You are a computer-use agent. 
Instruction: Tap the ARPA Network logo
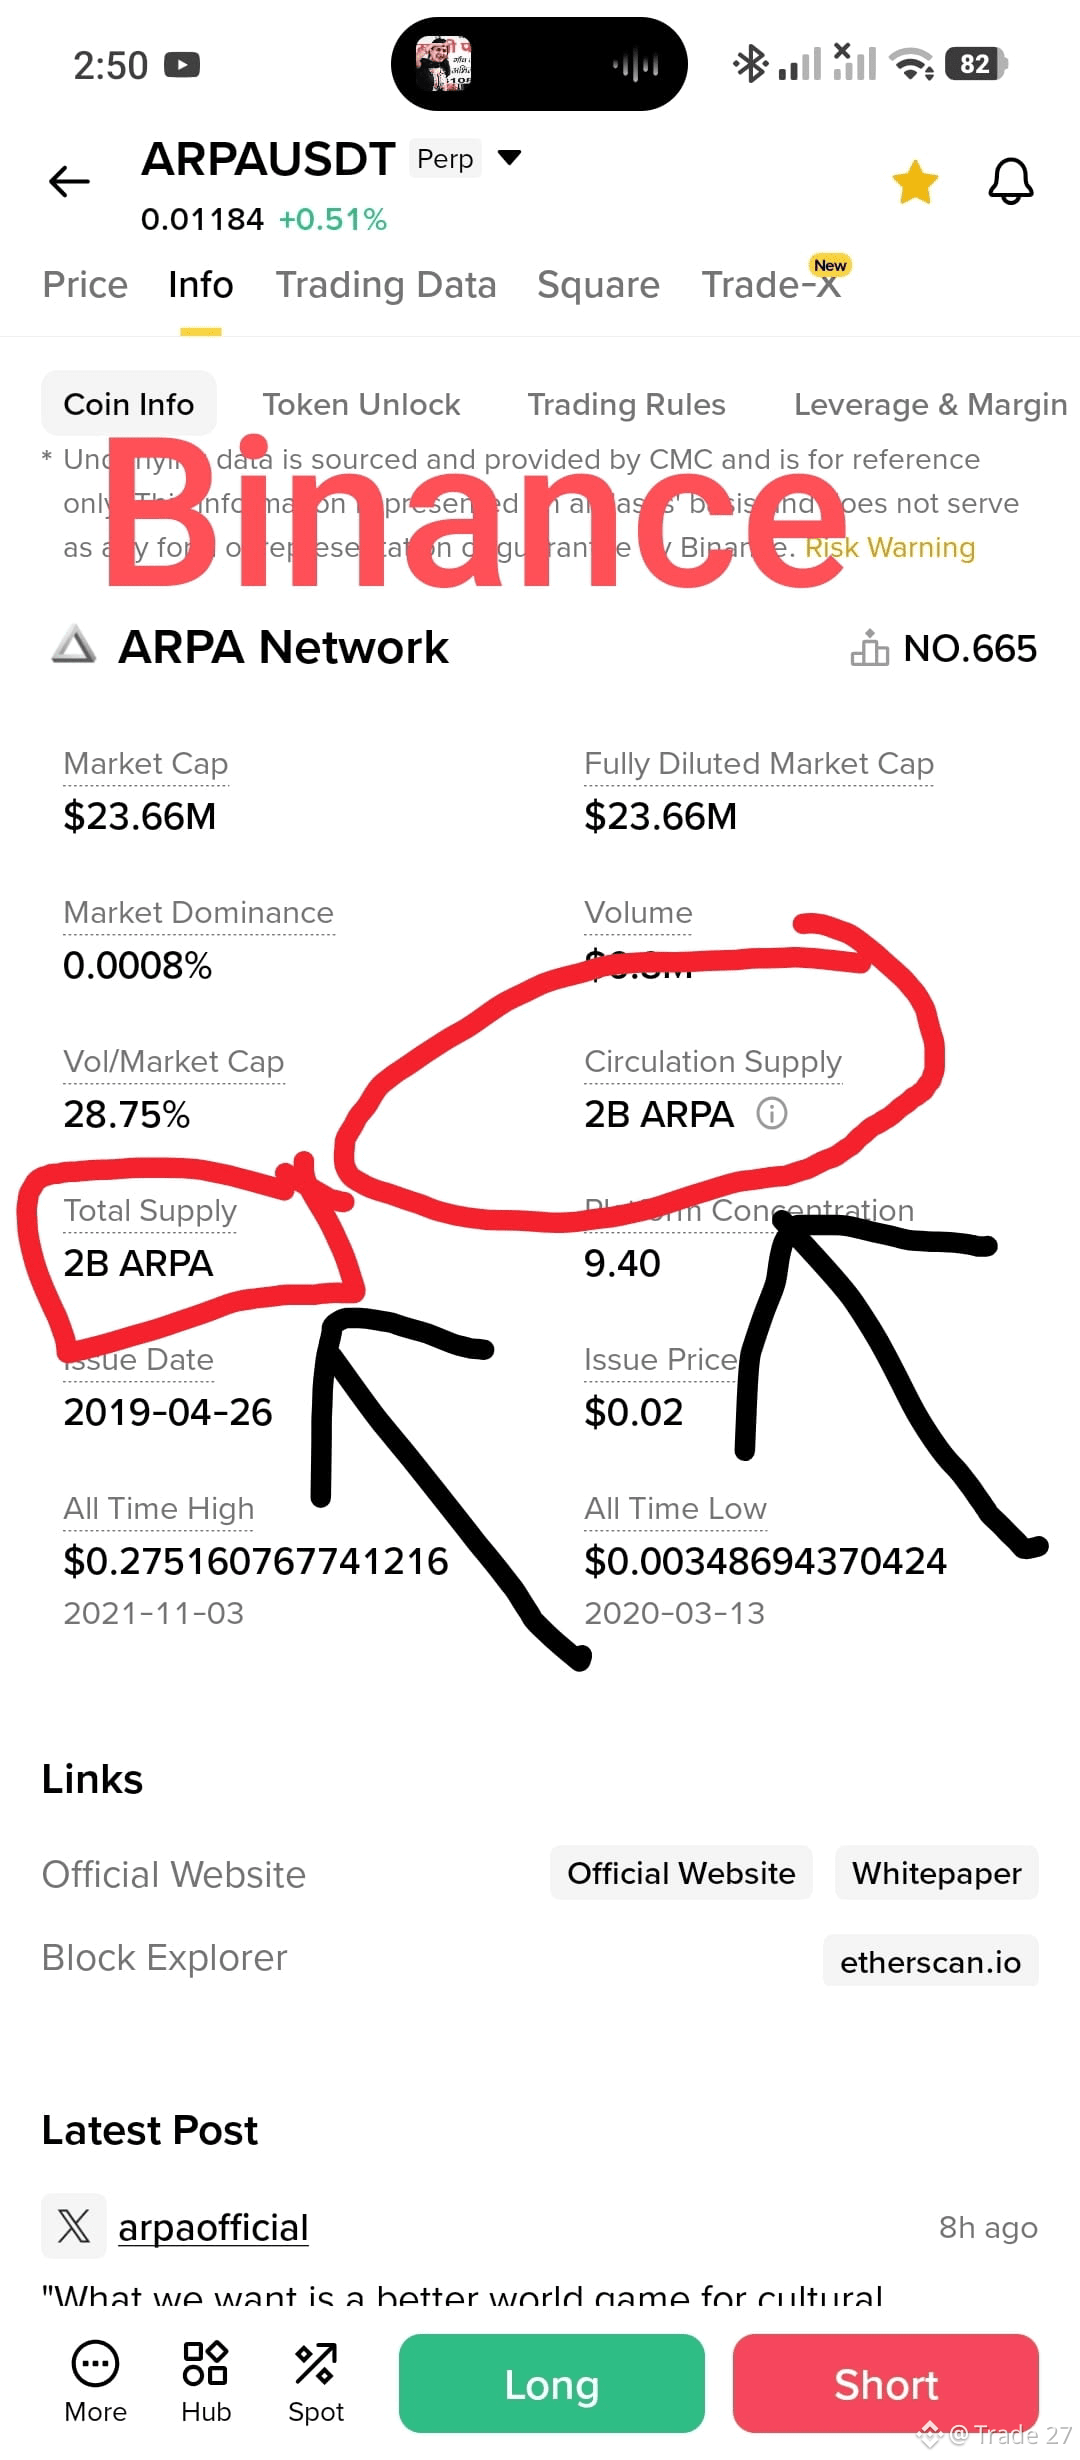point(74,645)
